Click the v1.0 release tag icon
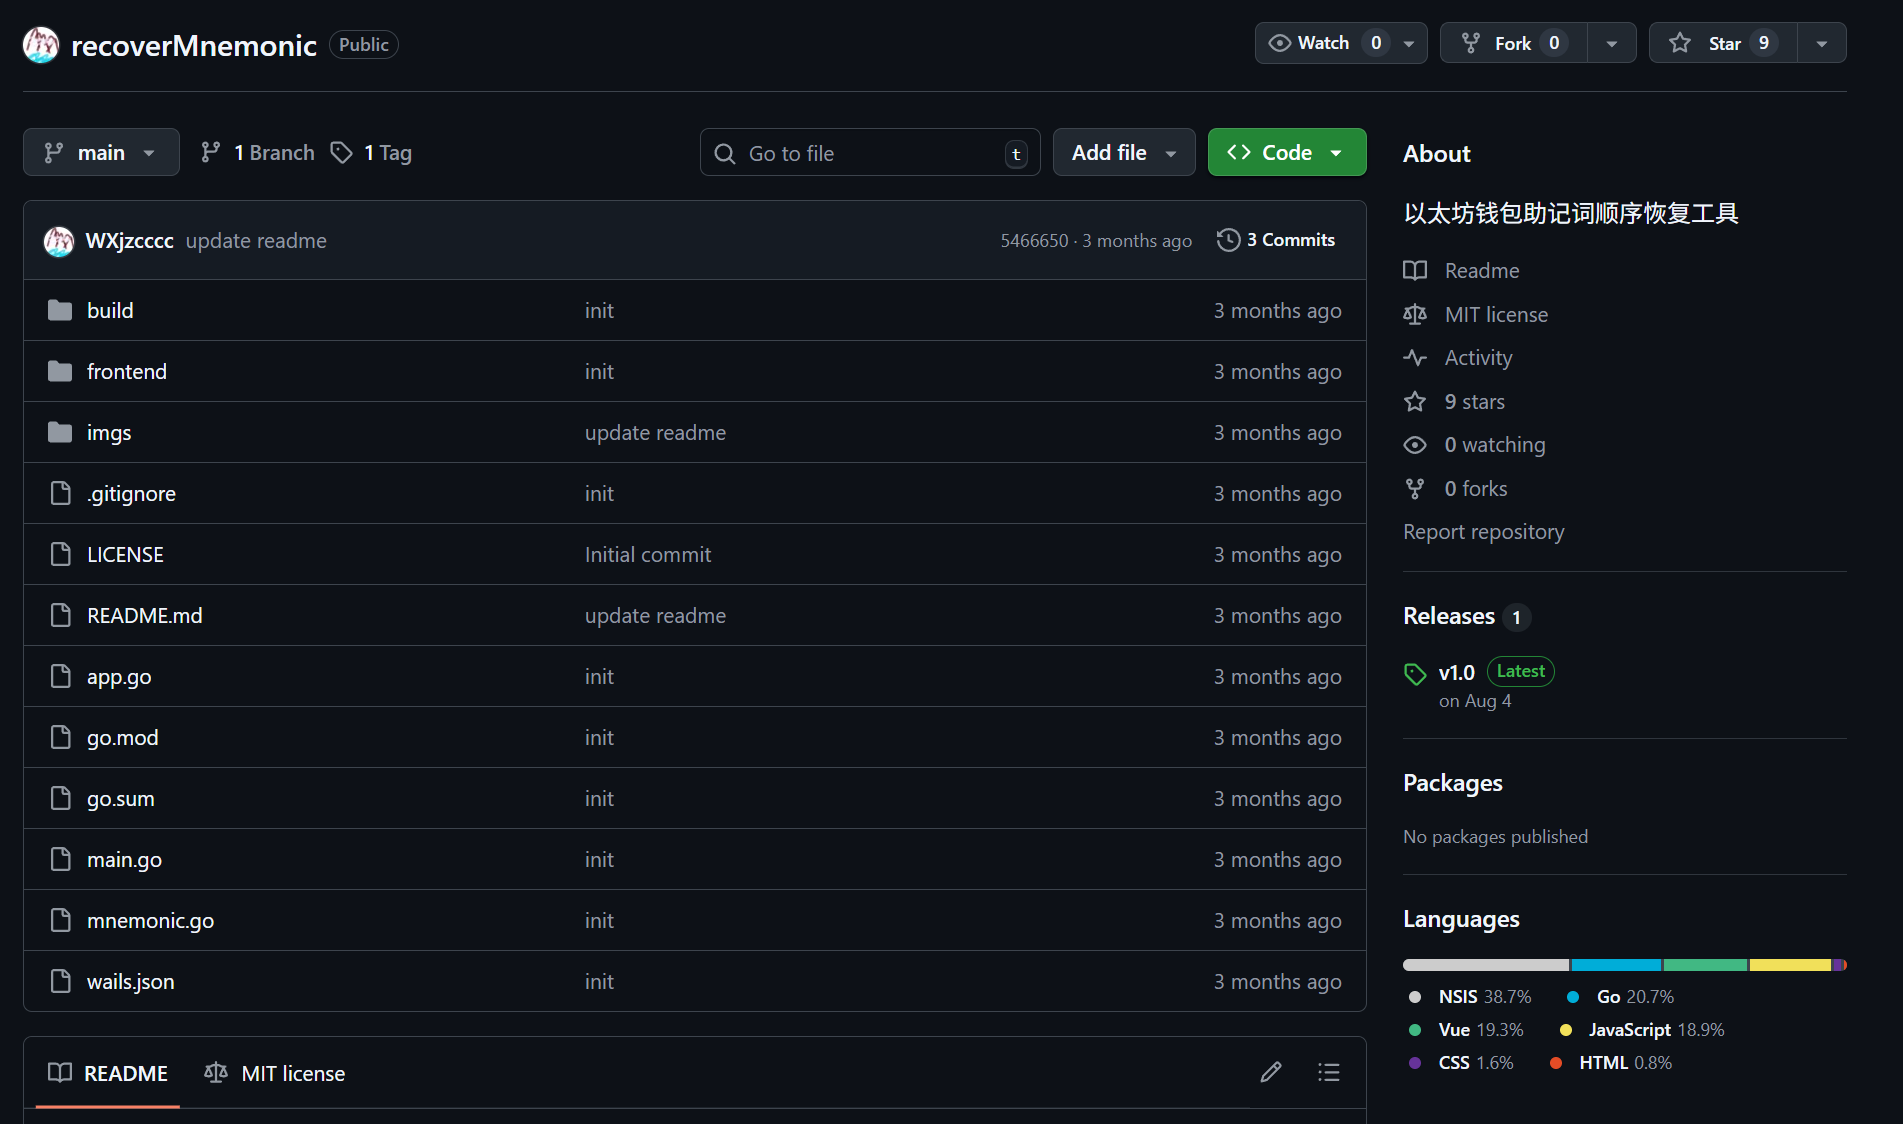The height and width of the screenshot is (1124, 1903). click(1415, 674)
